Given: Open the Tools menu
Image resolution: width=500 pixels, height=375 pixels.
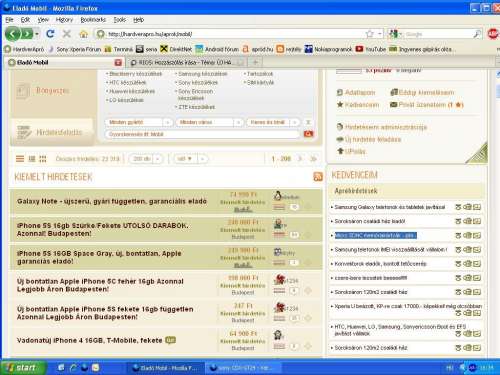Looking at the screenshot, I should 120,20.
